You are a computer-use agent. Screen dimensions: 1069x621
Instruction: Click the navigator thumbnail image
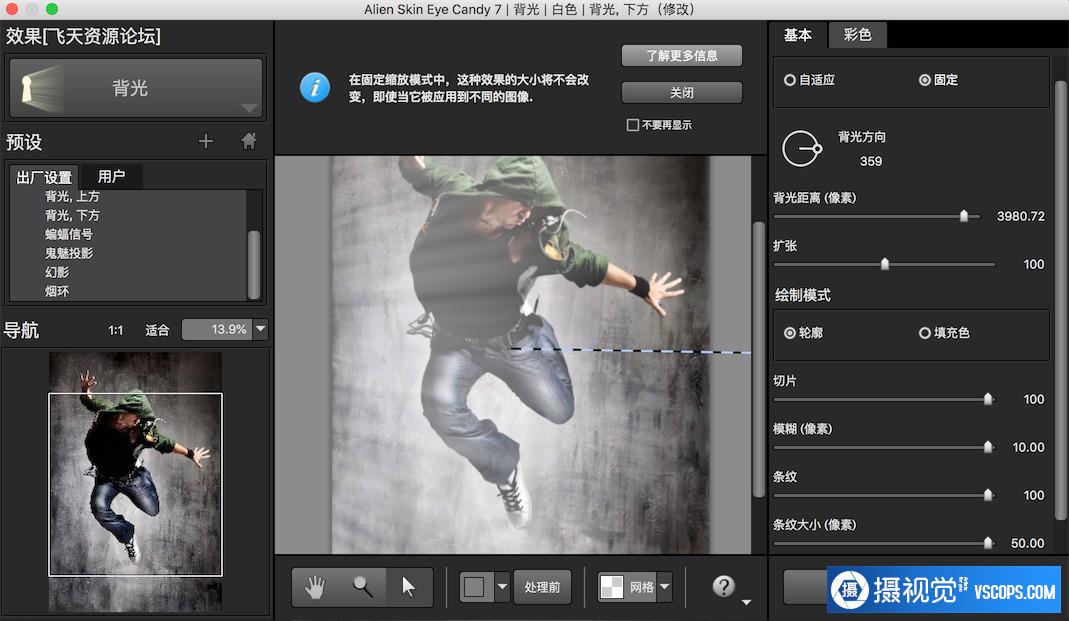(135, 481)
